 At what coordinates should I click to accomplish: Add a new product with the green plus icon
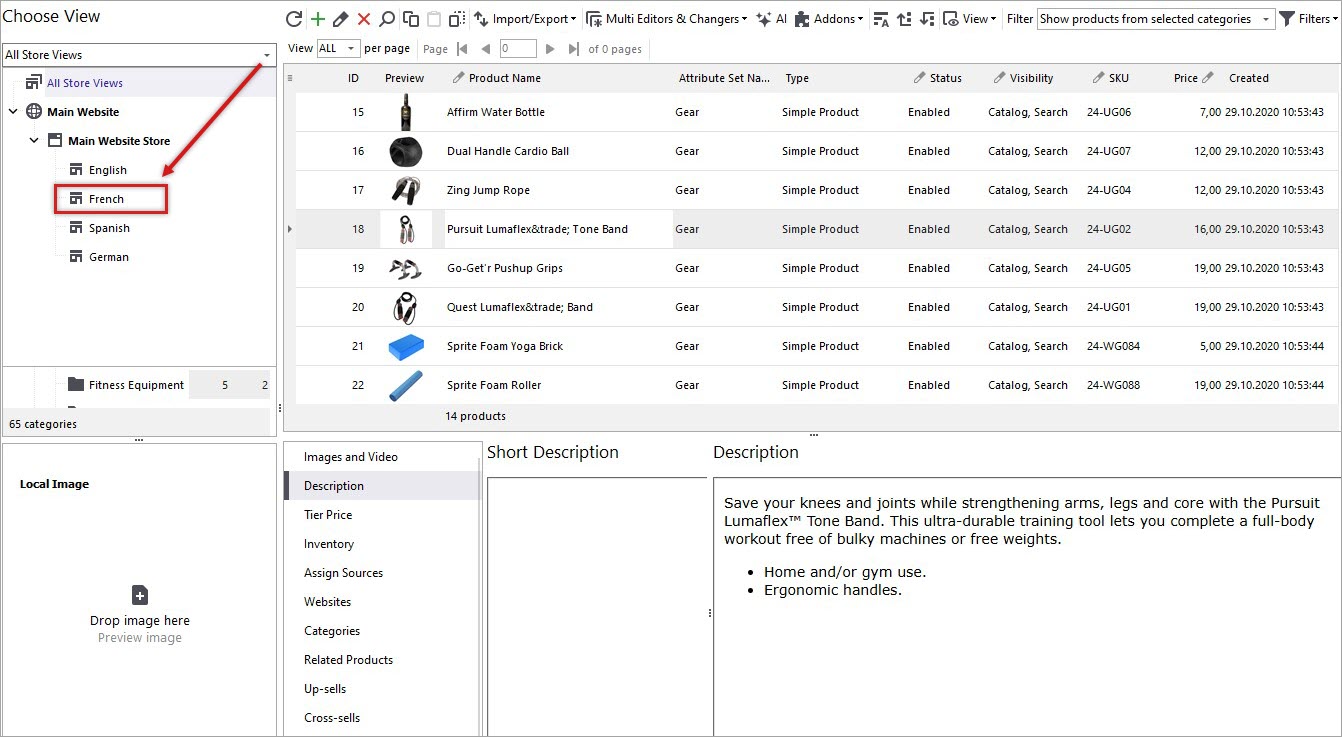pos(317,18)
